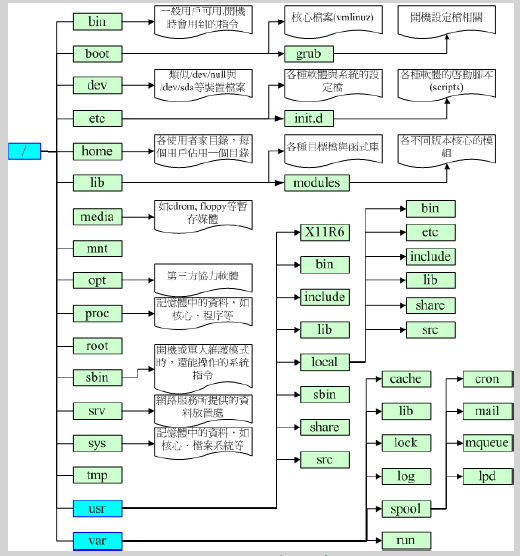
Task: Click the modules box next to lib
Action: pyautogui.click(x=317, y=183)
